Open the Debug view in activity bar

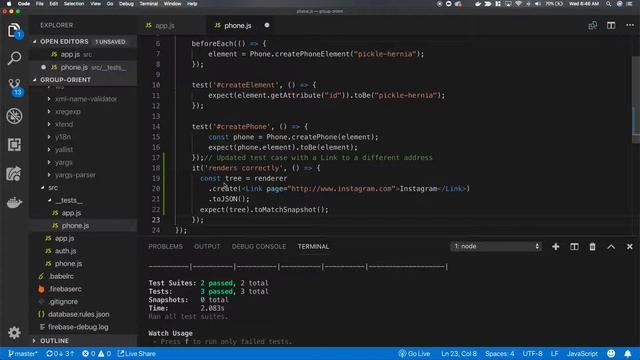[x=14, y=116]
